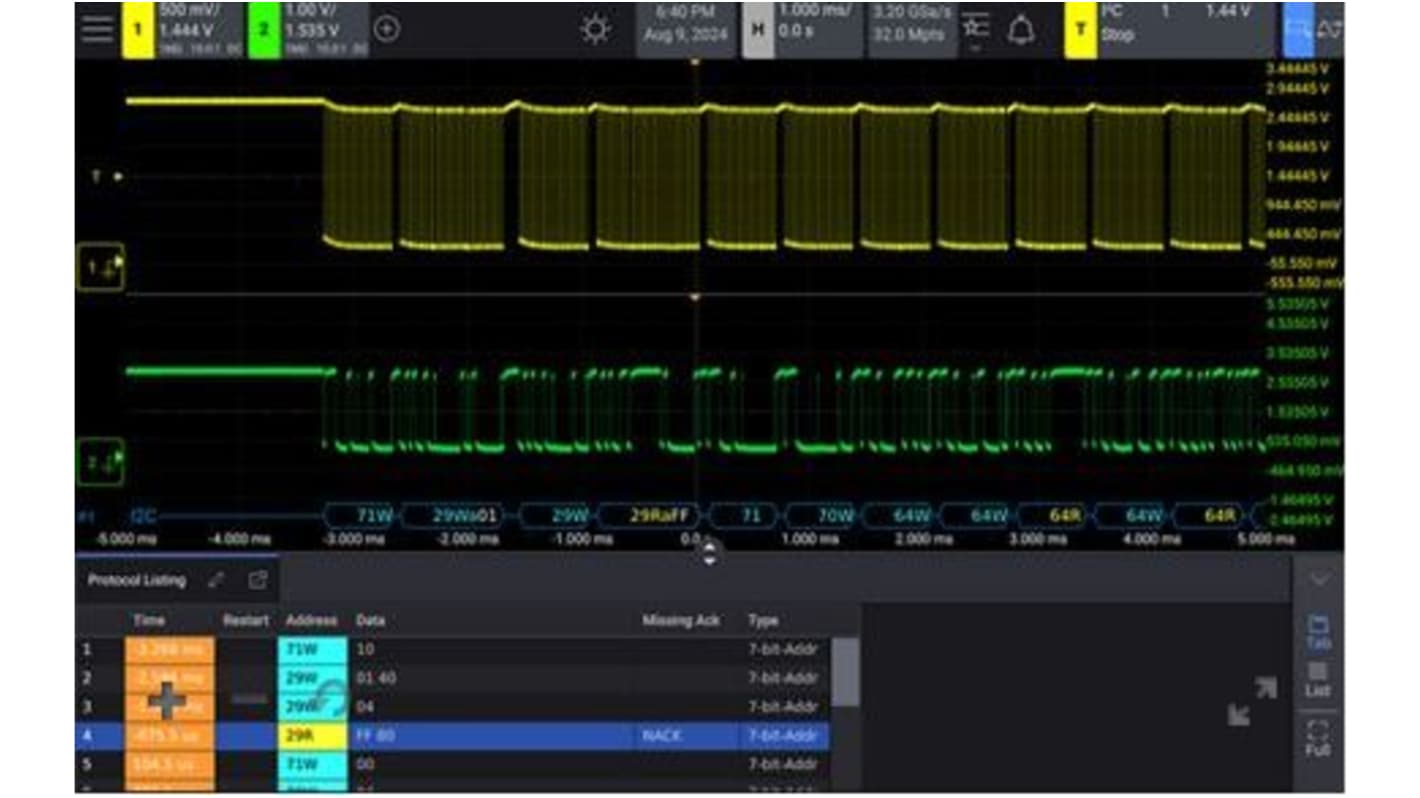Sort by the Data column header

point(370,621)
